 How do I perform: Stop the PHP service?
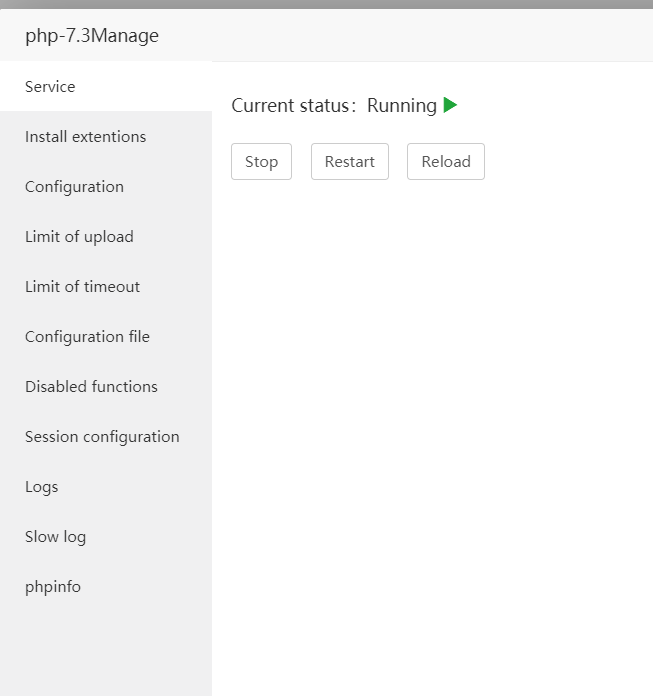(261, 162)
